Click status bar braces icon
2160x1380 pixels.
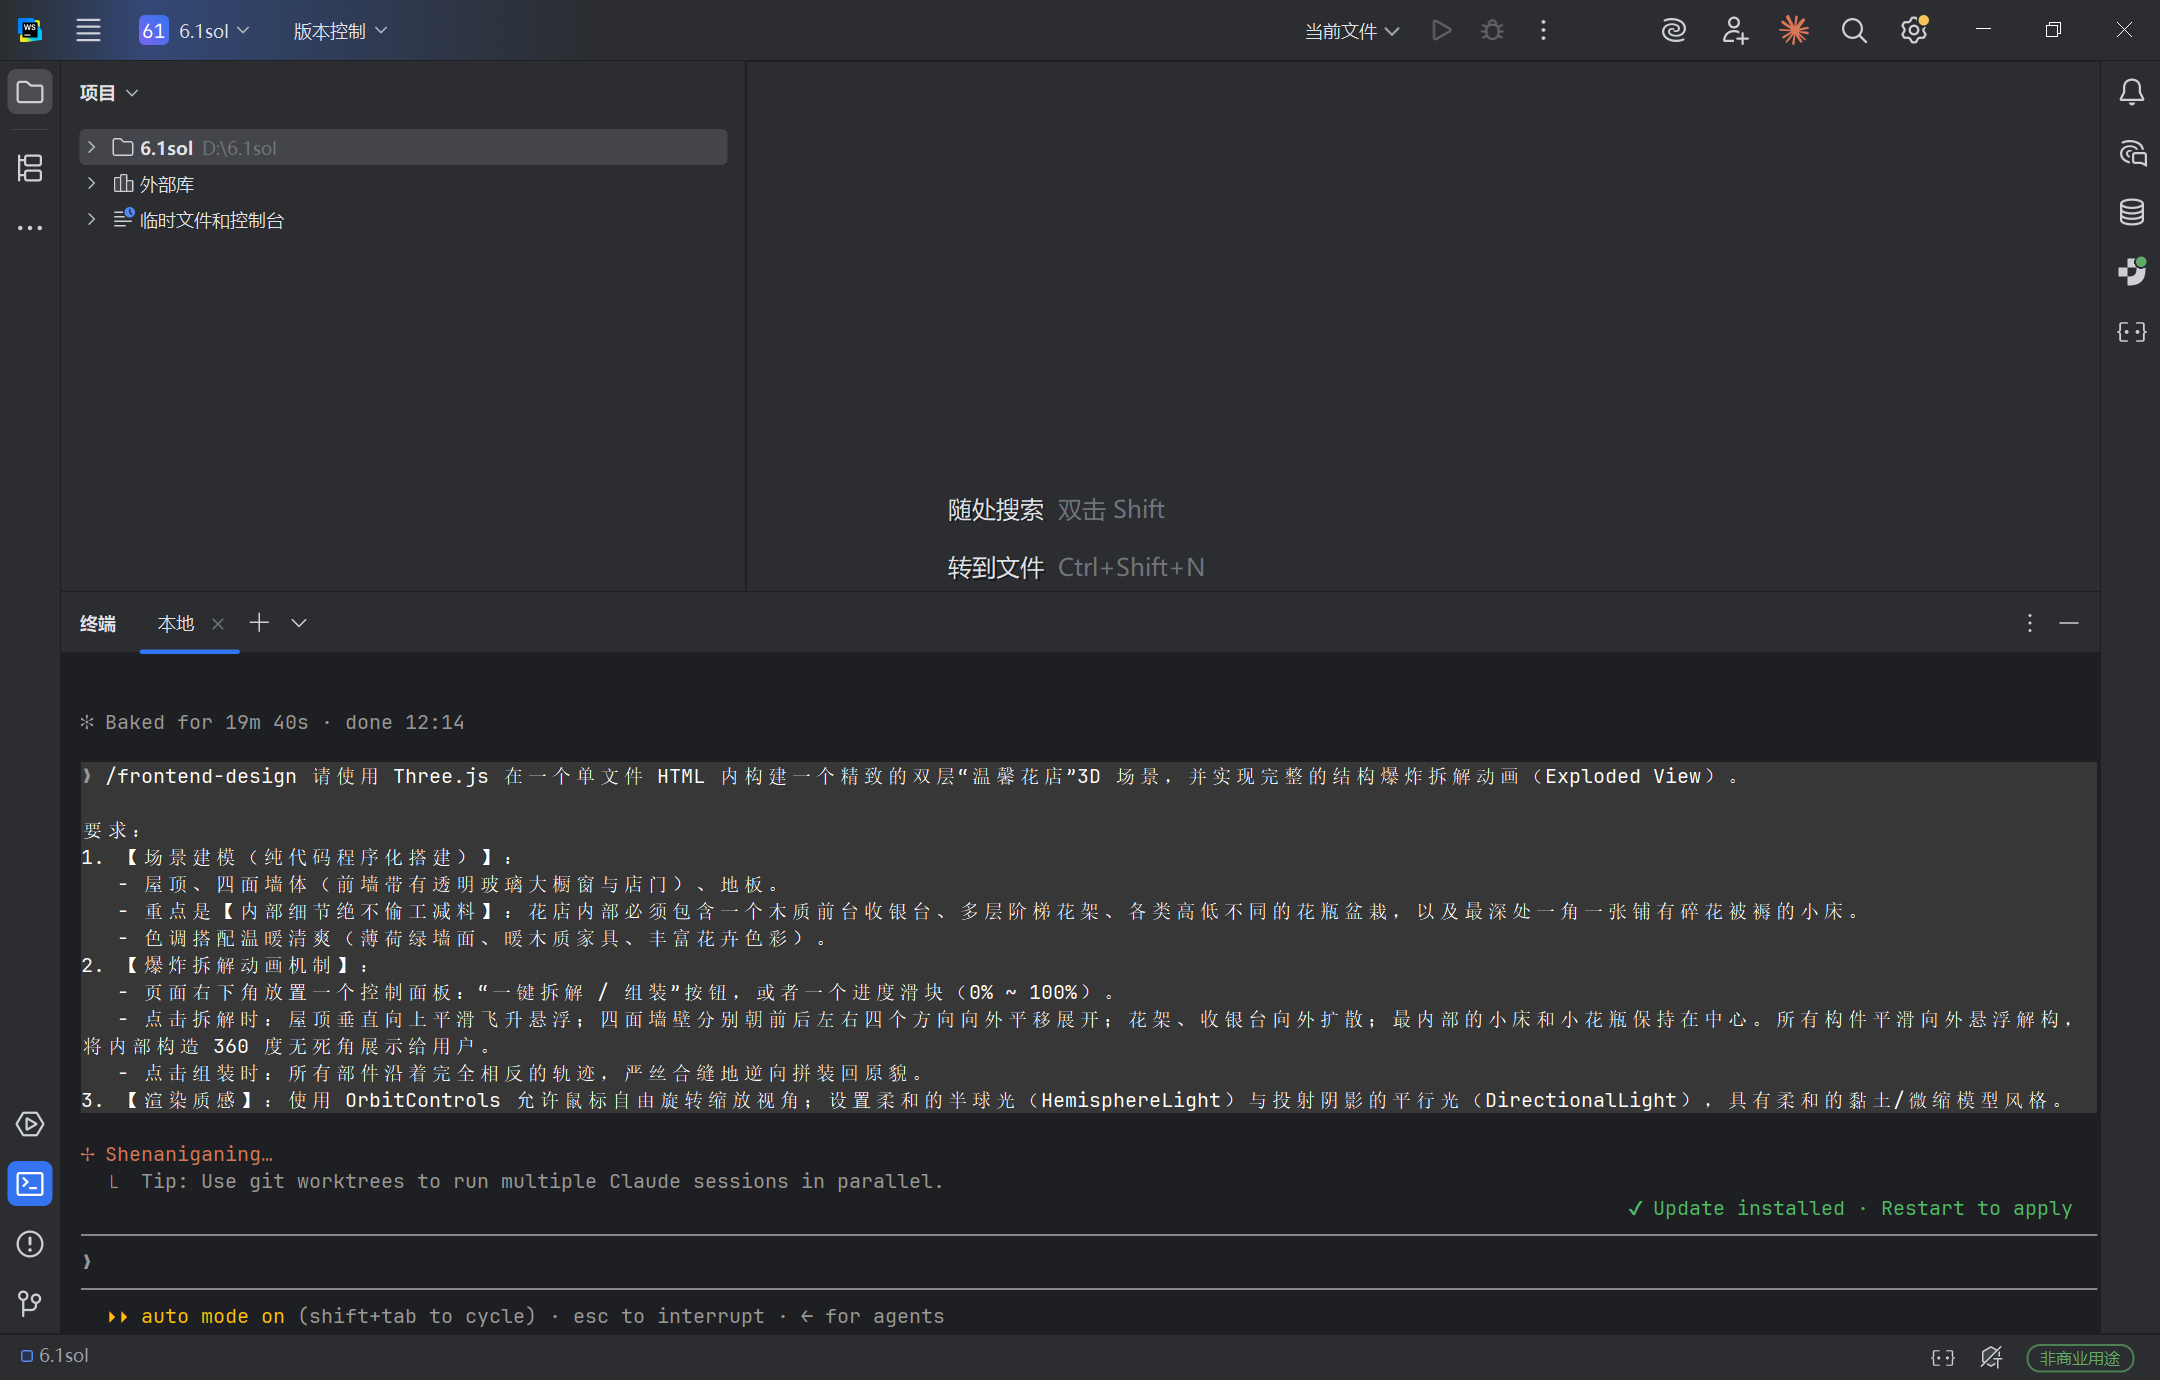[1942, 1357]
